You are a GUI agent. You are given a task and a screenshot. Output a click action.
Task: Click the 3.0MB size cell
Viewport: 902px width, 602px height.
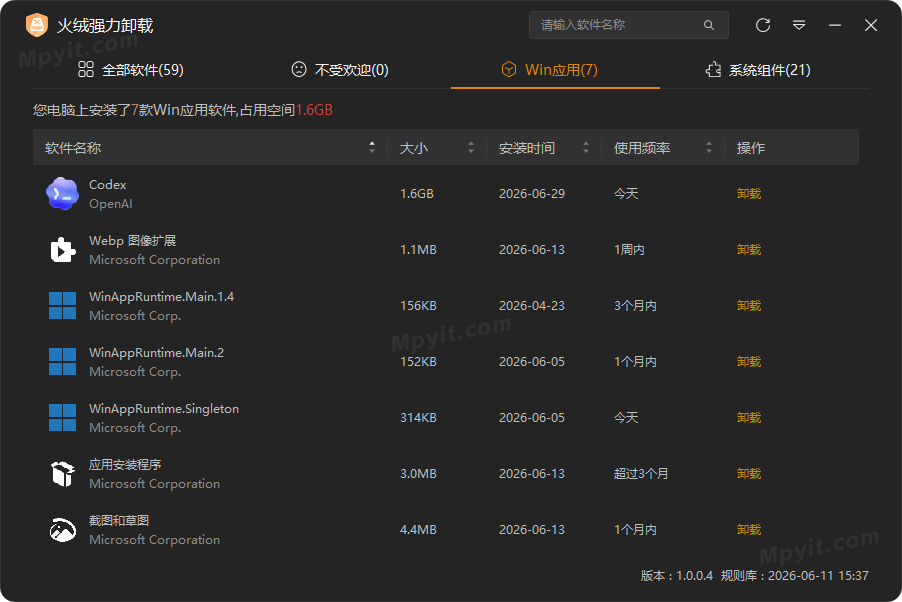(x=418, y=474)
